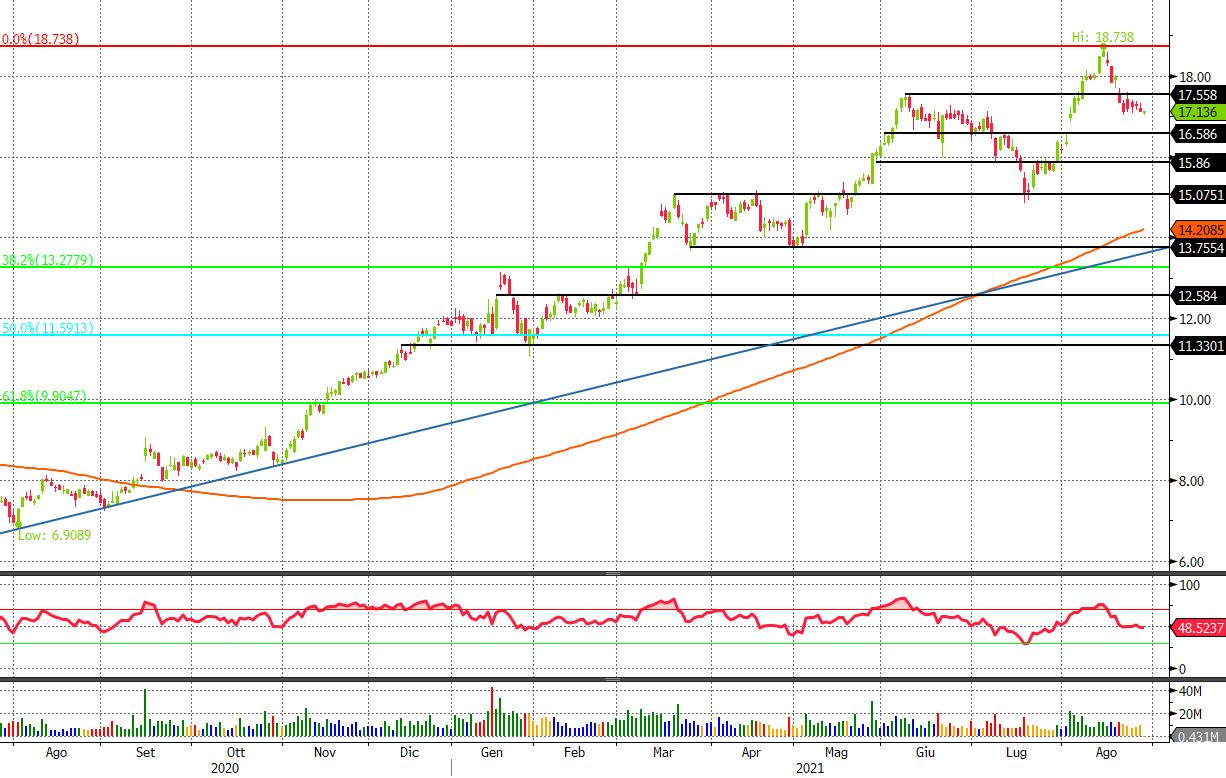Click the 2020 year label
The width and height of the screenshot is (1226, 778).
click(225, 768)
